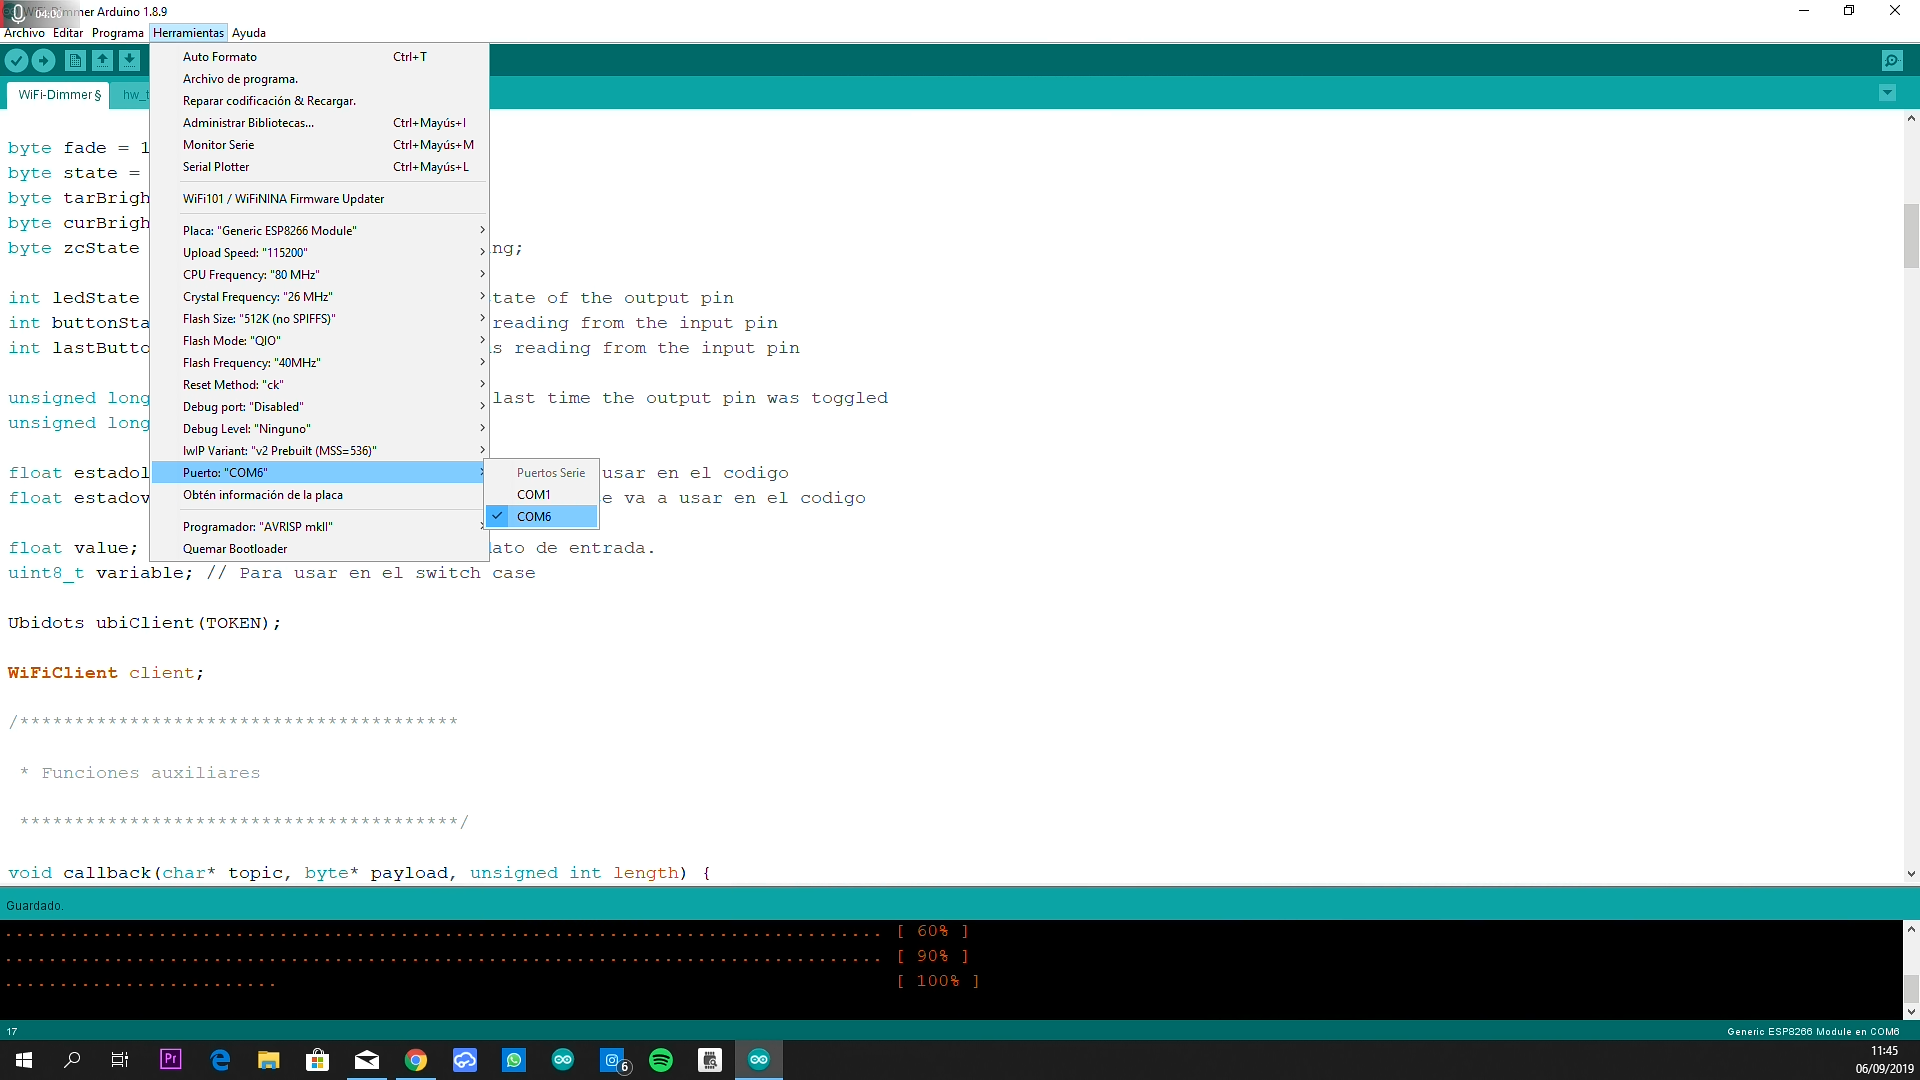The height and width of the screenshot is (1080, 1920).
Task: Expand the Flash Frequency 40MHz submenu
Action: 319,363
